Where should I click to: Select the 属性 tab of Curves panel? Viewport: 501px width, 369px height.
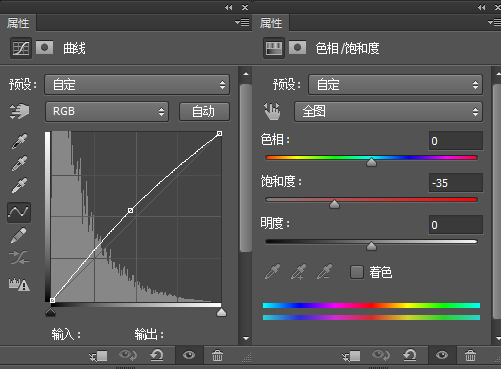pos(18,23)
